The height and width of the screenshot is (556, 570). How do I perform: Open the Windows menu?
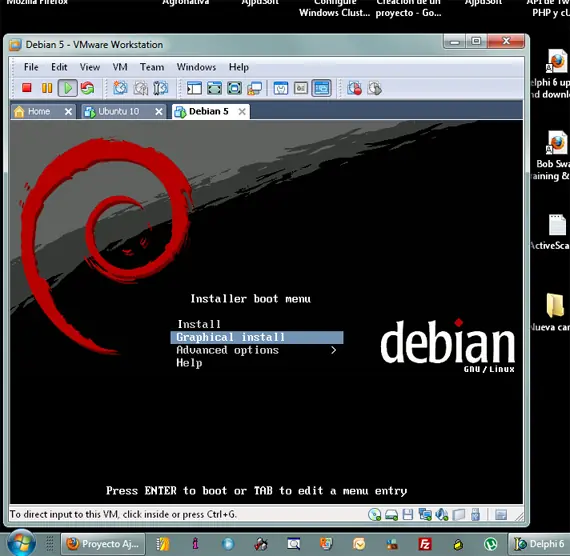pos(196,67)
